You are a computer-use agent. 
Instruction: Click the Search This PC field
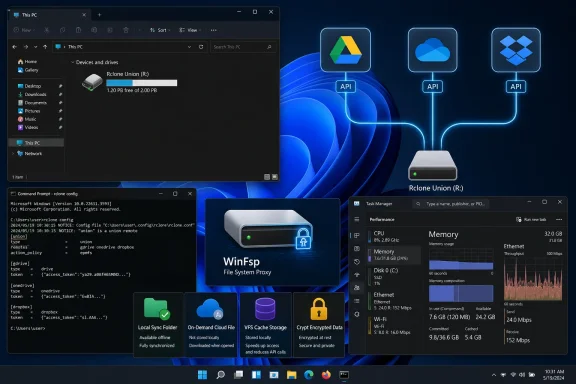(242, 47)
